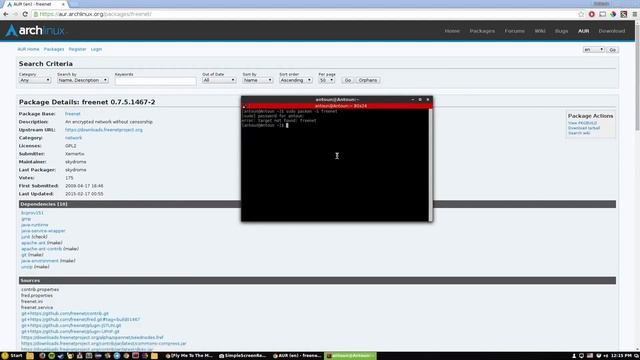Open the seednodes.fref source link

92,338
